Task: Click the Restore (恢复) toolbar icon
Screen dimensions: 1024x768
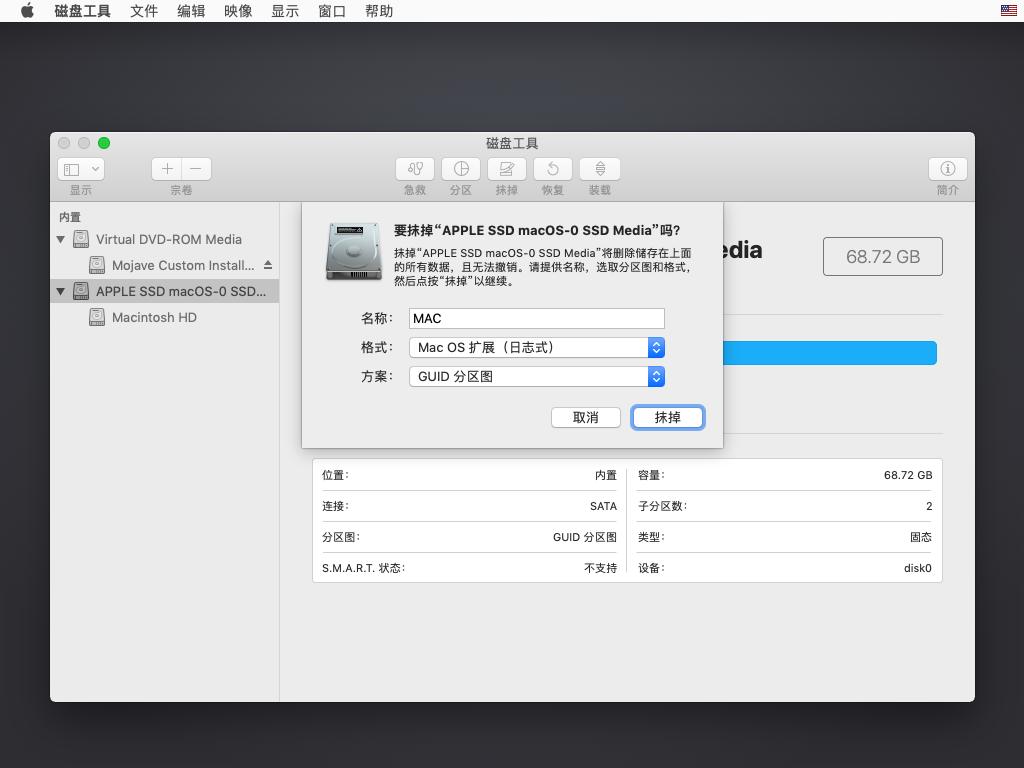Action: pos(553,169)
